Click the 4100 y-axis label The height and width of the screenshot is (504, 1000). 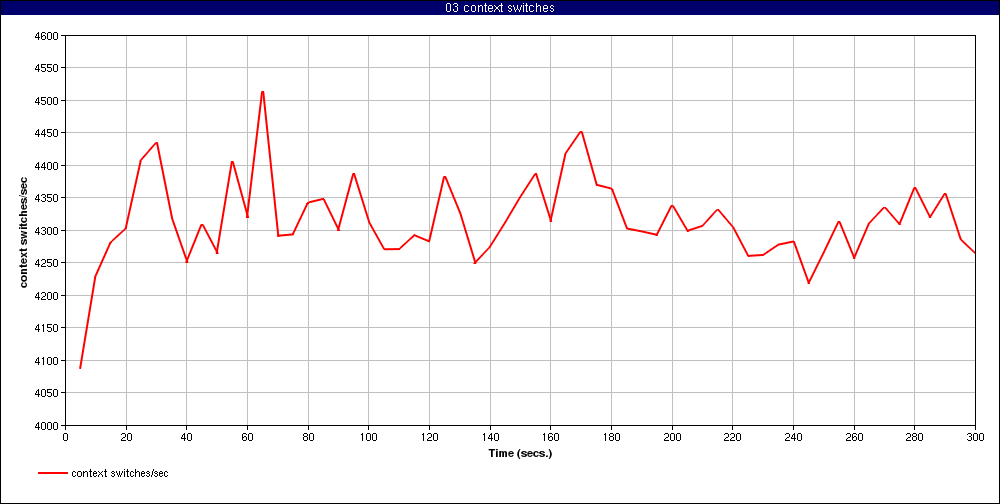point(48,361)
